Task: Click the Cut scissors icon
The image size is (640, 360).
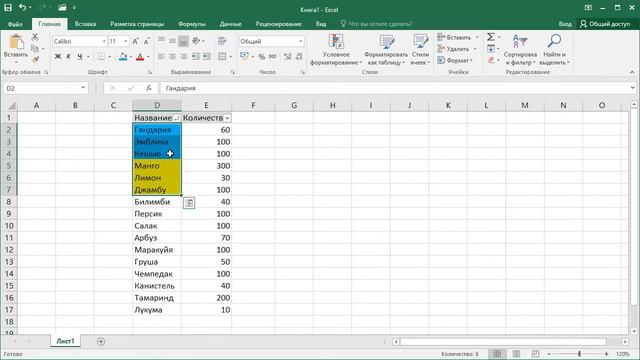Action: pos(35,38)
